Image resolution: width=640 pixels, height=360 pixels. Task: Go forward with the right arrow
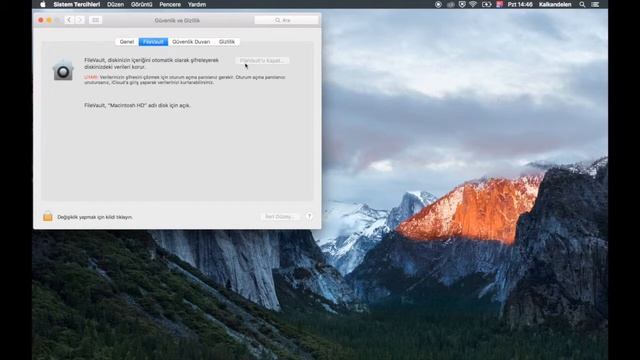pos(80,20)
